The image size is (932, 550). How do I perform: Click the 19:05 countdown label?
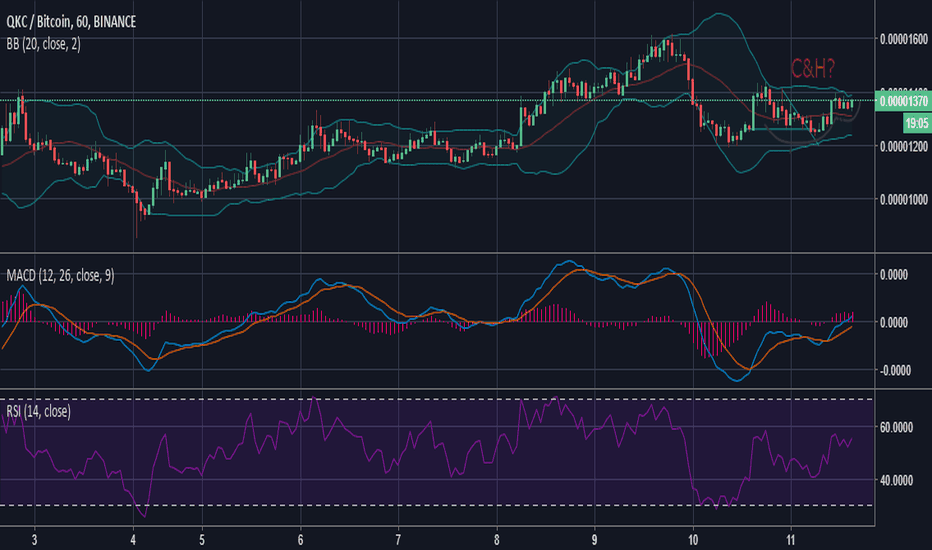pos(916,123)
